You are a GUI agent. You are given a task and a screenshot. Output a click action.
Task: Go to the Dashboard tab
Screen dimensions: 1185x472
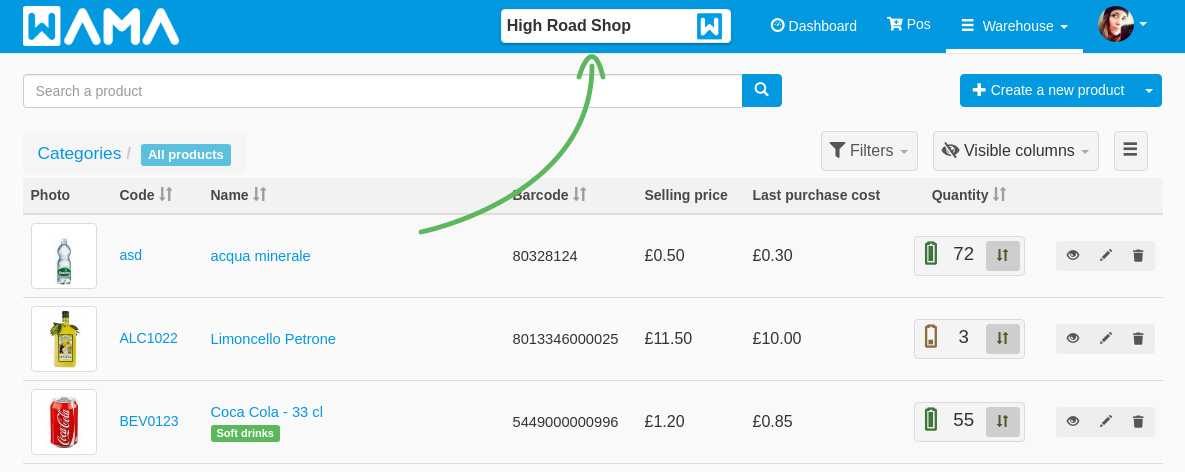click(x=814, y=26)
